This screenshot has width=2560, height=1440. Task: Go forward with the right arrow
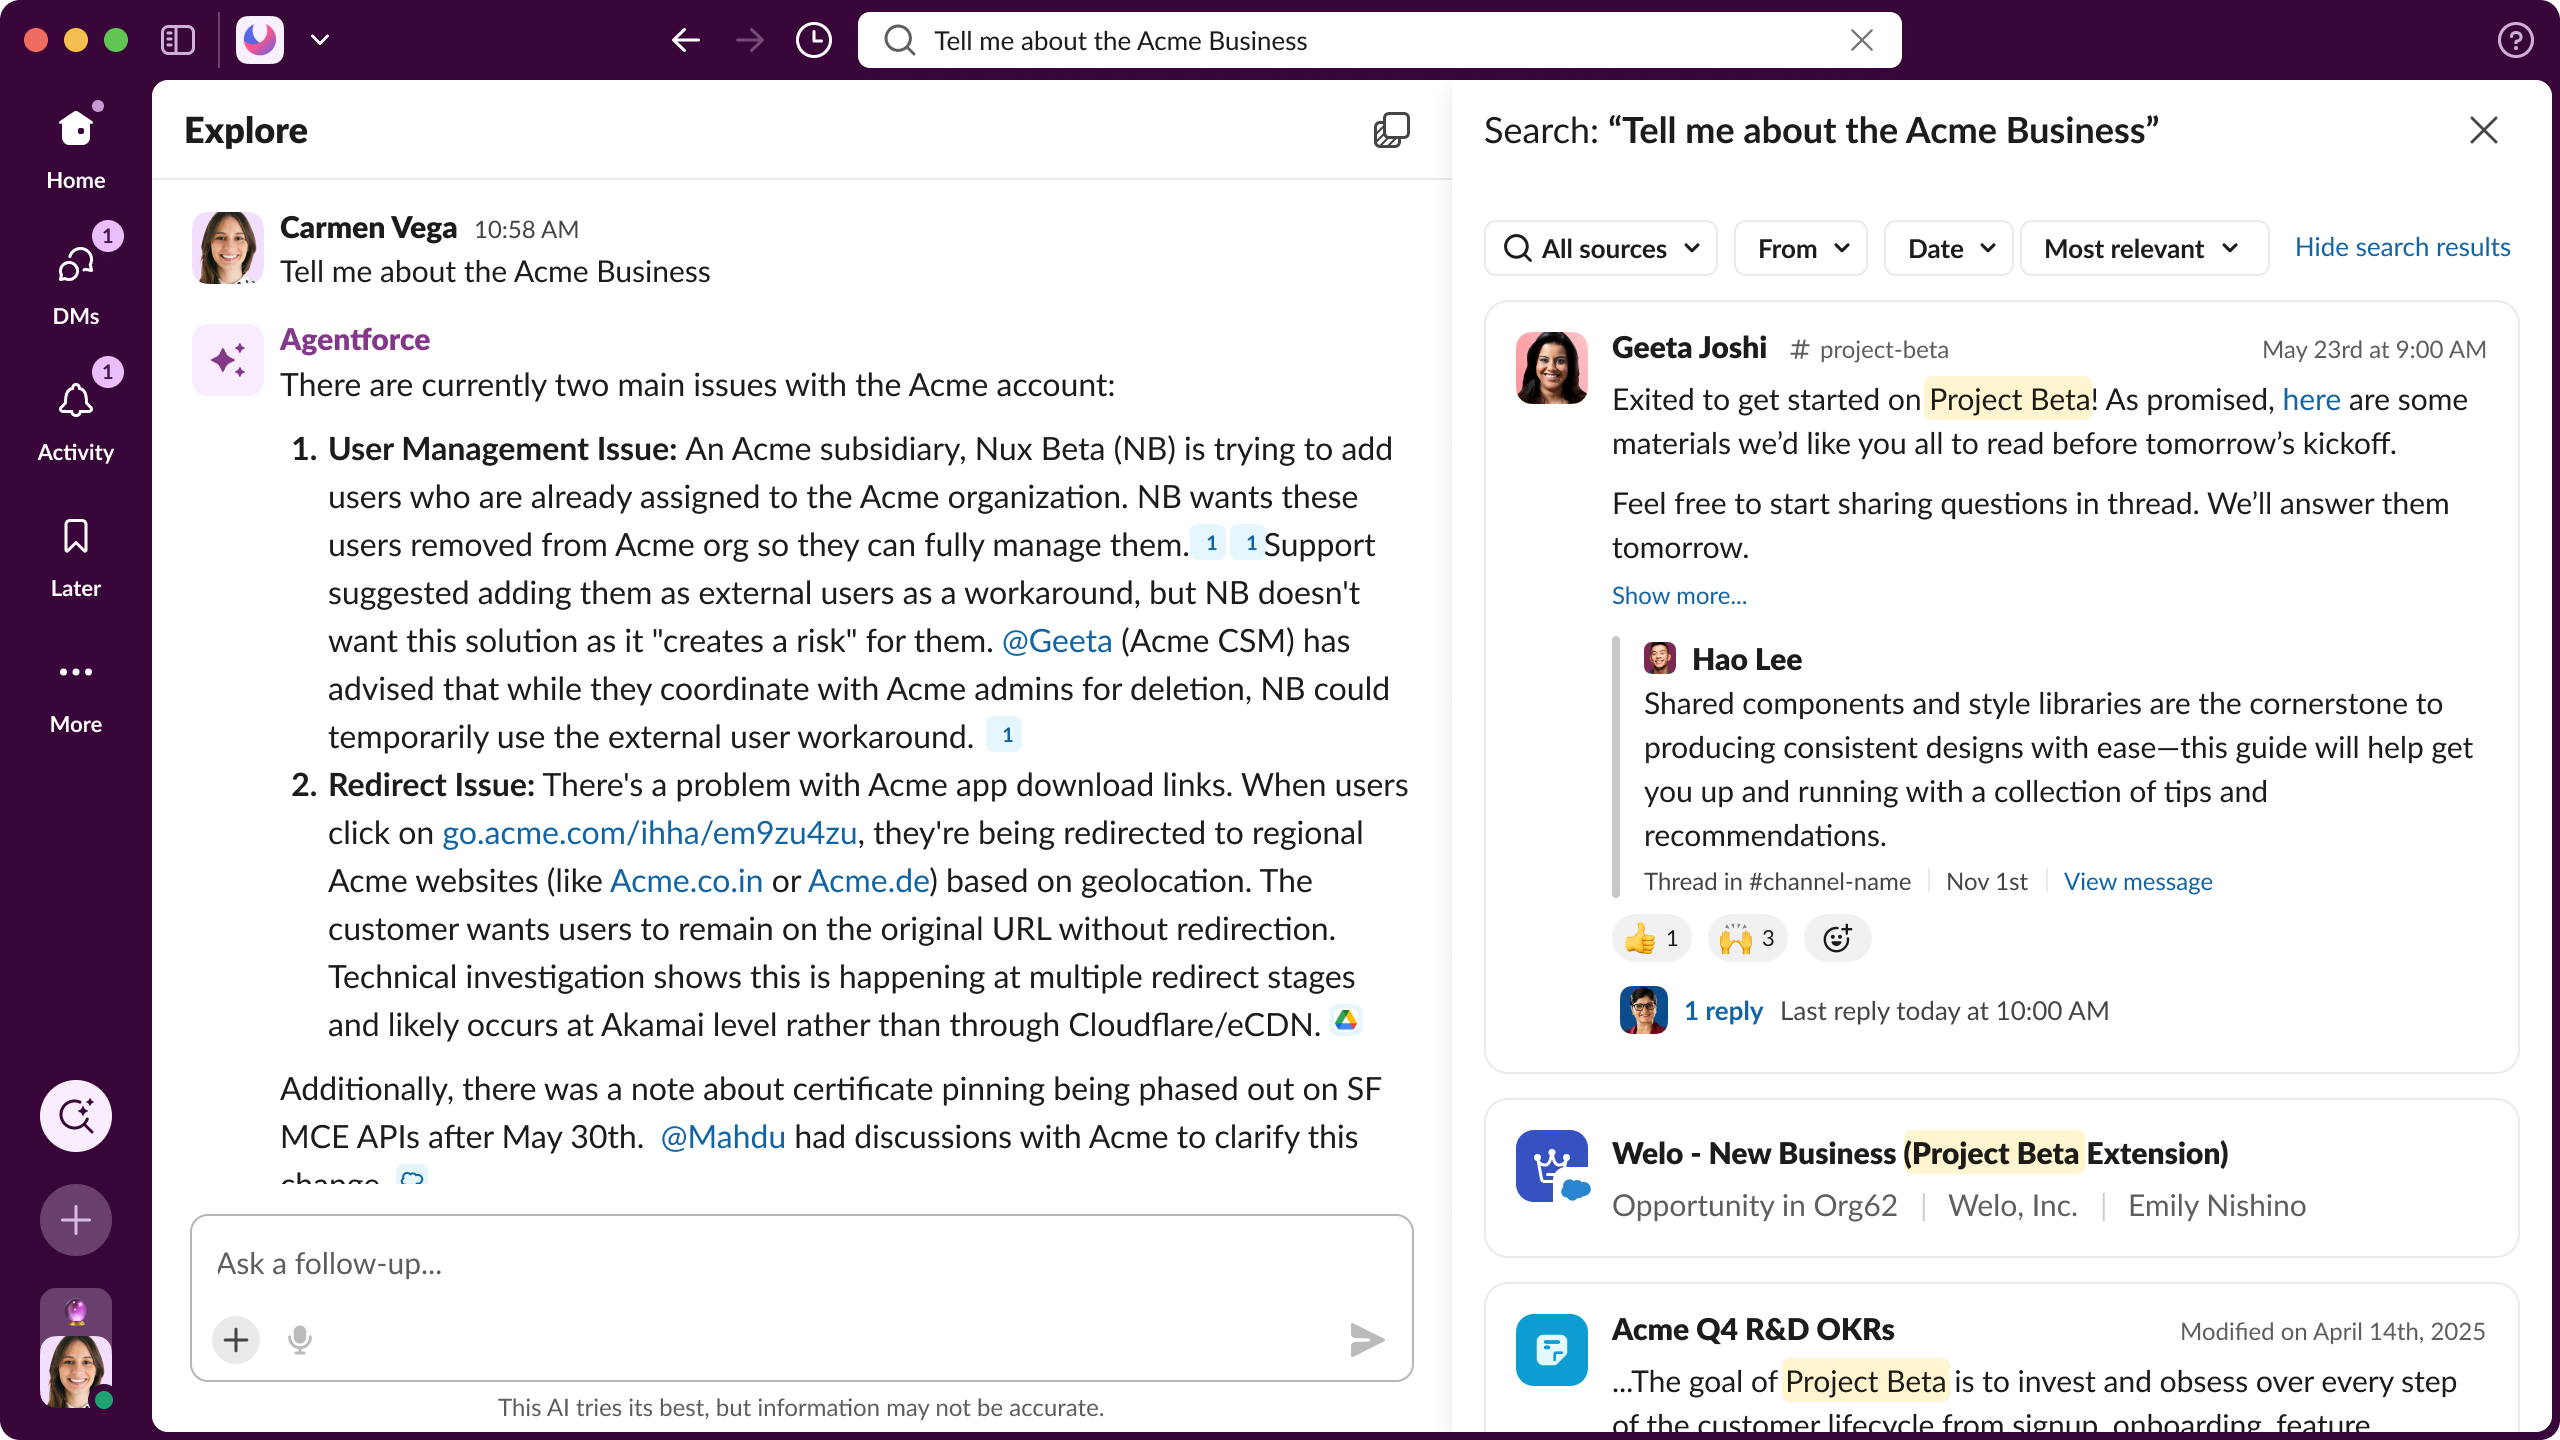[x=749, y=40]
